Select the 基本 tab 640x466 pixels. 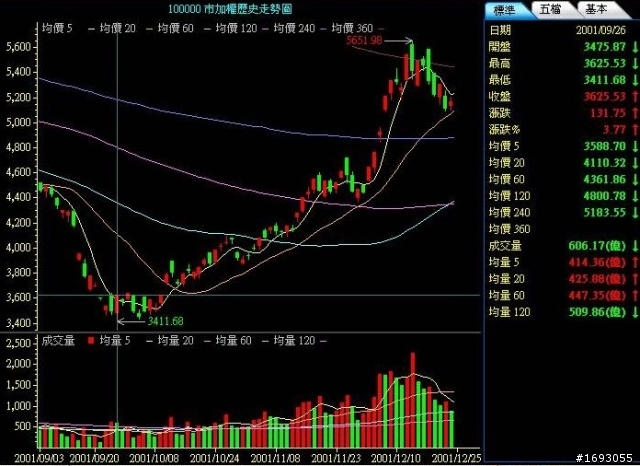(596, 9)
